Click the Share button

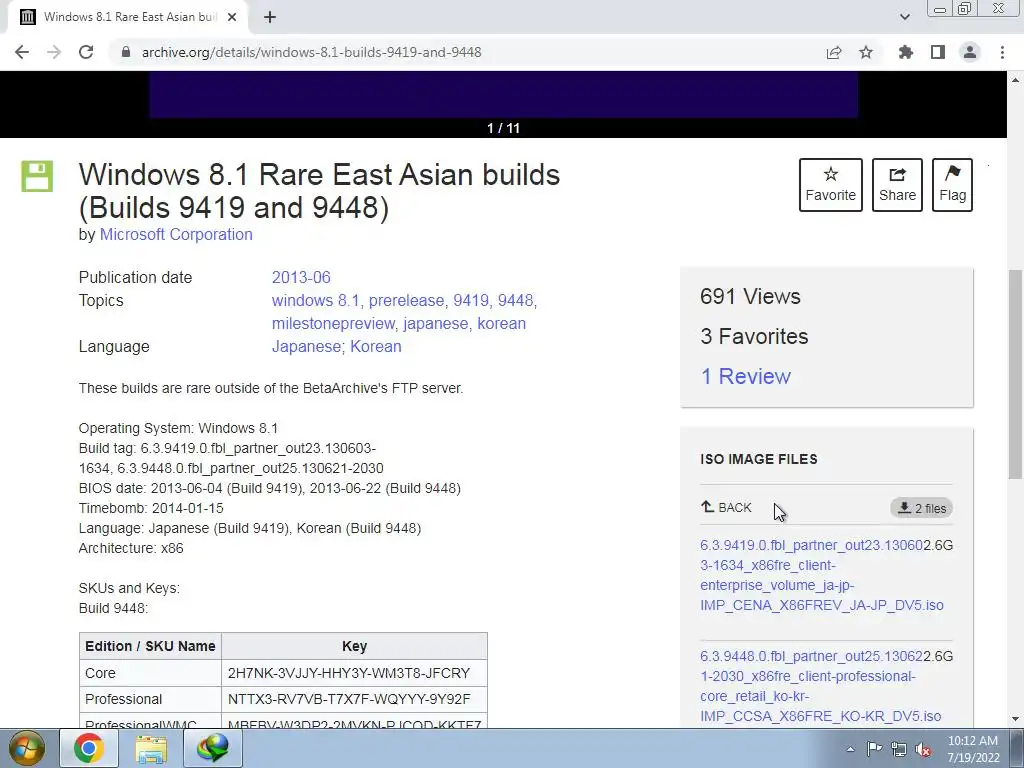[897, 185]
